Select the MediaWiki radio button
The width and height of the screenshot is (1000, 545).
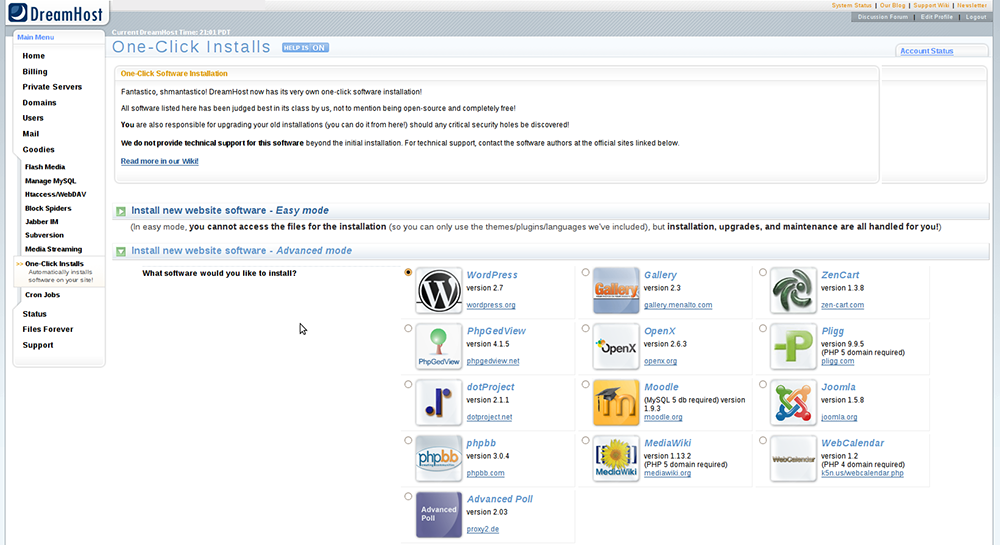pos(585,440)
